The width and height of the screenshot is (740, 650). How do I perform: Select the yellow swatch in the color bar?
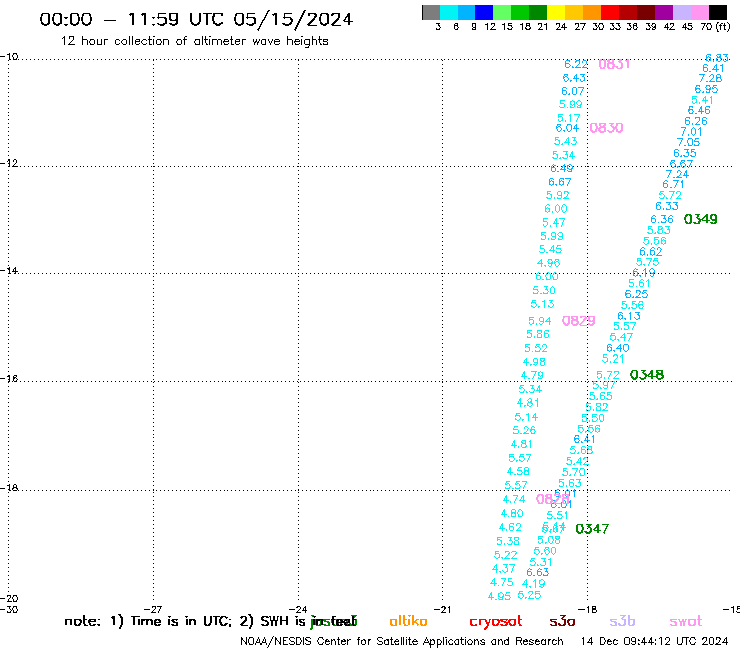click(x=556, y=12)
